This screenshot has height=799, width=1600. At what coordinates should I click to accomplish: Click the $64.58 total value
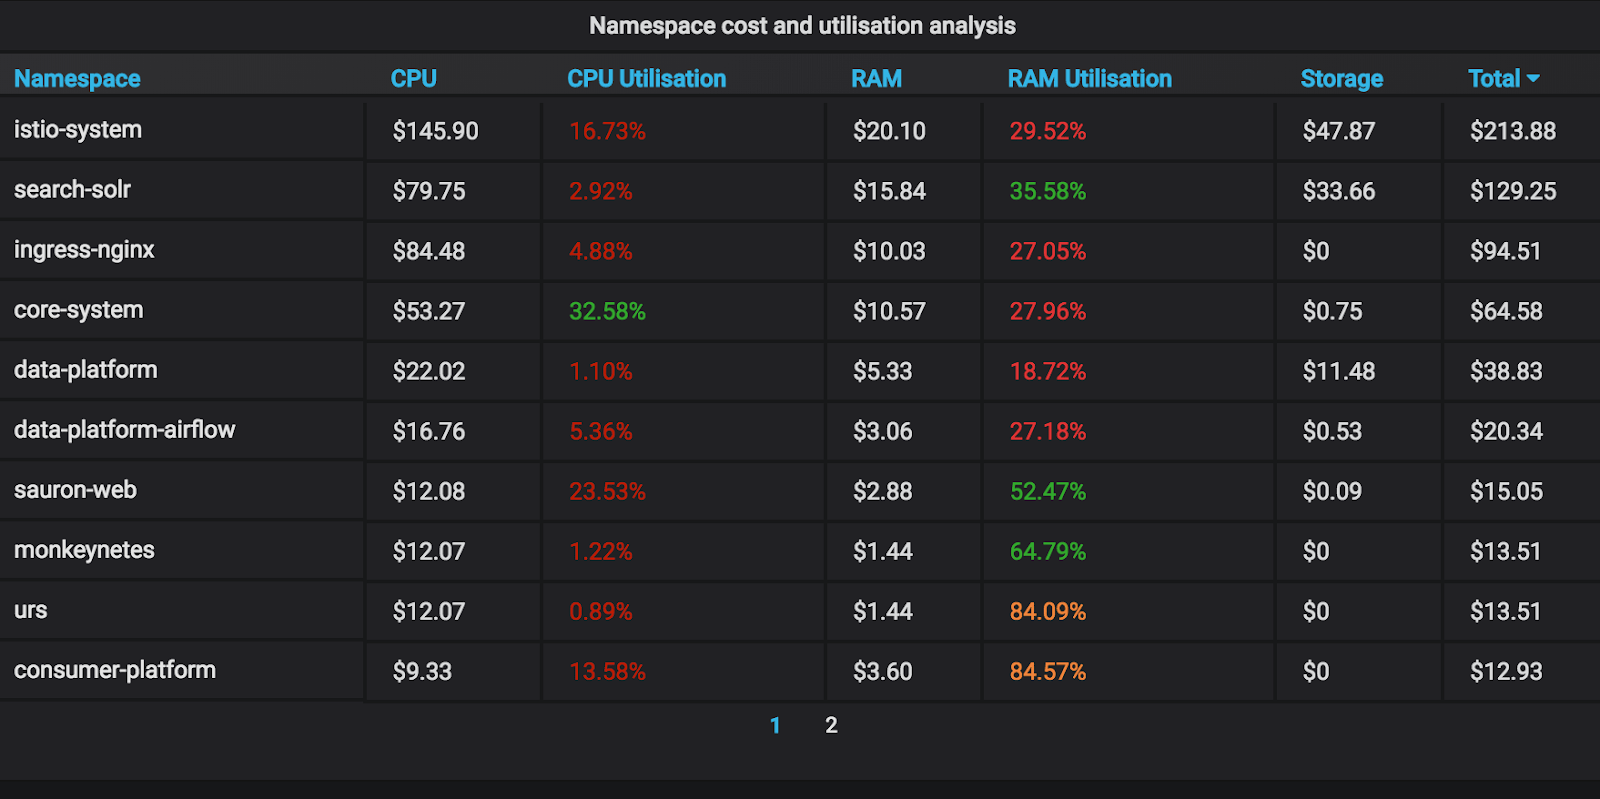[x=1507, y=311]
